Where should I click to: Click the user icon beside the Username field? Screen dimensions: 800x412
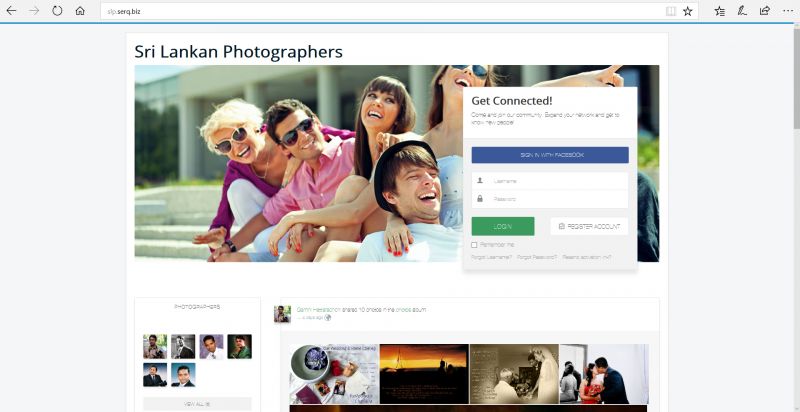[x=480, y=181]
